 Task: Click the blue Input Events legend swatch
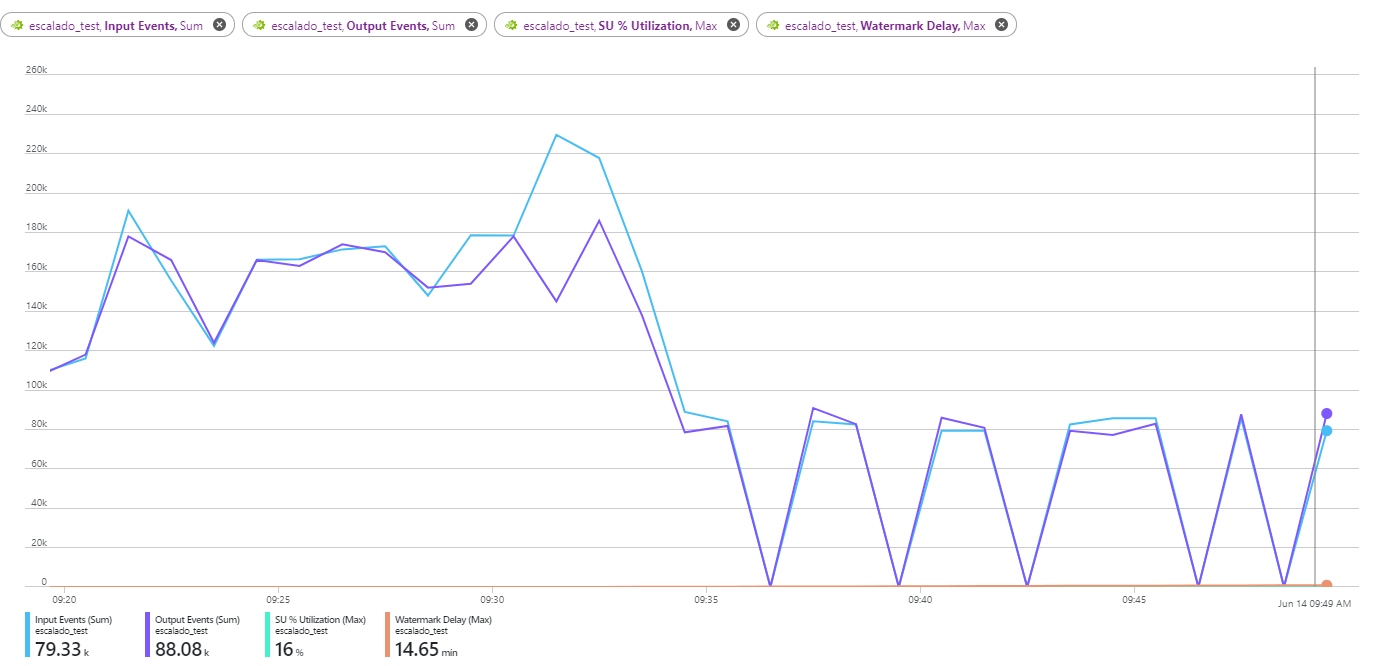[28, 635]
